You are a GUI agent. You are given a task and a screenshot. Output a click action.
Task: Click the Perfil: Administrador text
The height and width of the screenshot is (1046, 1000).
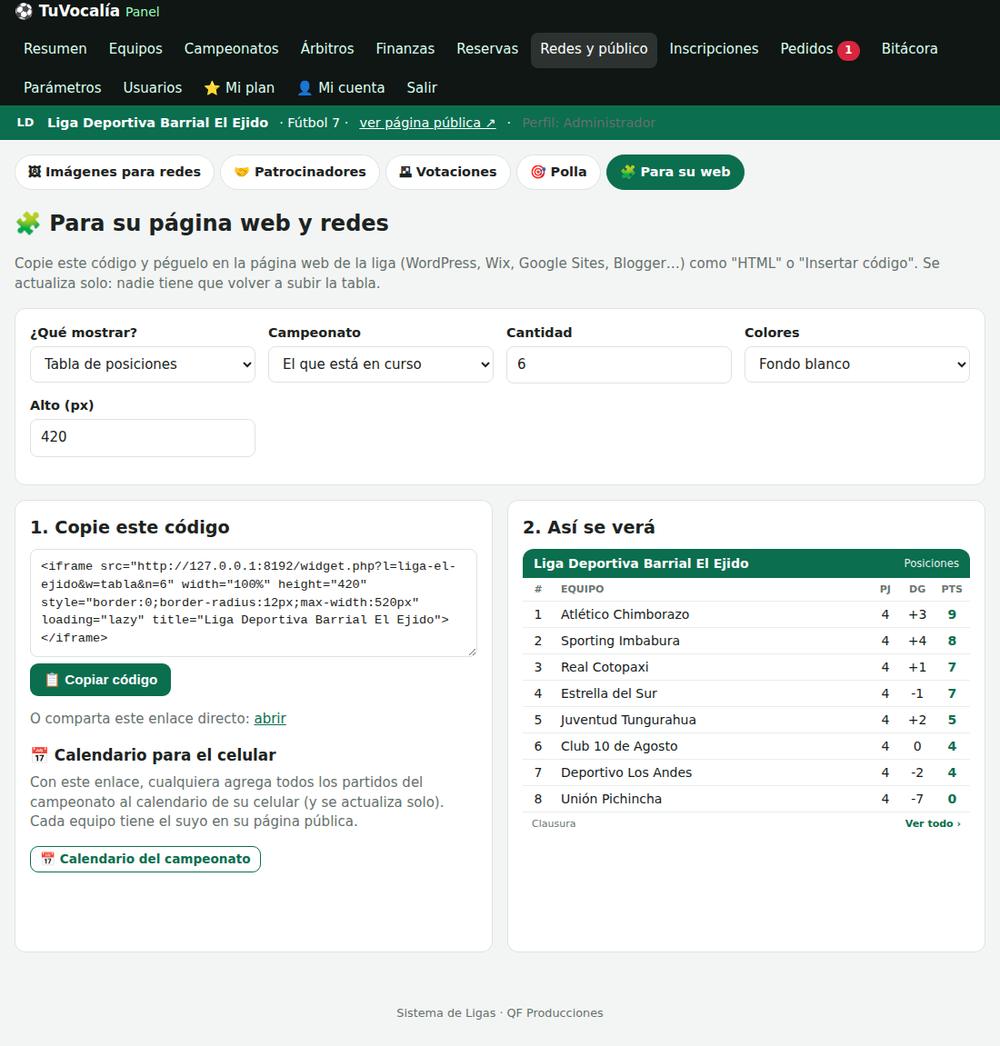point(588,123)
